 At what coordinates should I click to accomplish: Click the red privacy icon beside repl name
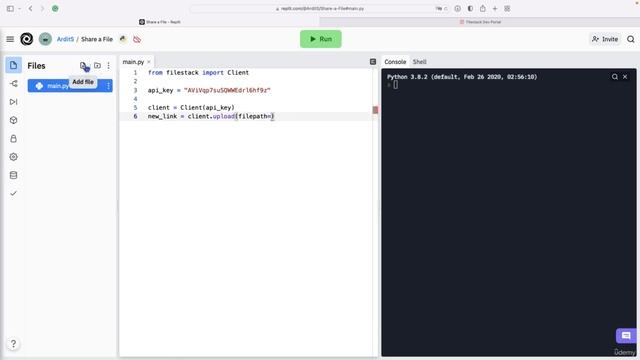(x=137, y=40)
